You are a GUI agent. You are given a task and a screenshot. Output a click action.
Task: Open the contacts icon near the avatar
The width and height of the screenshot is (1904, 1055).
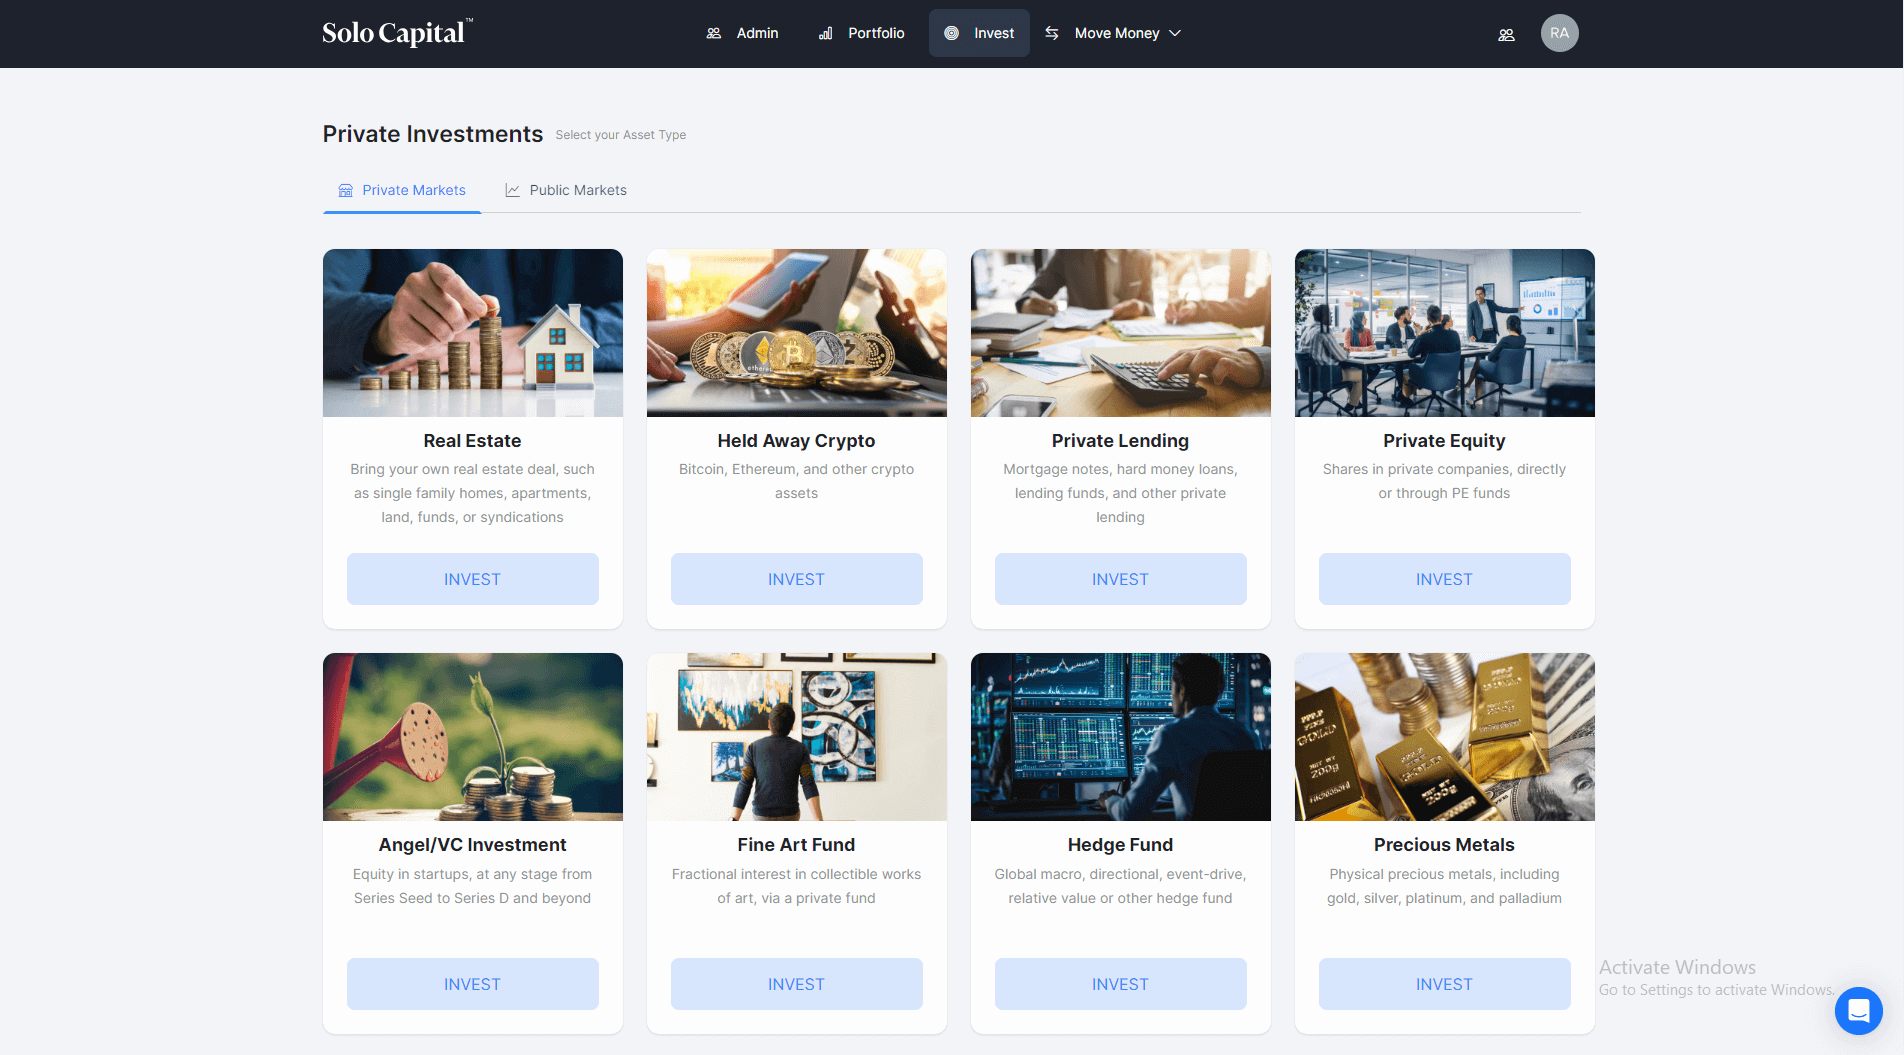[x=1506, y=35]
